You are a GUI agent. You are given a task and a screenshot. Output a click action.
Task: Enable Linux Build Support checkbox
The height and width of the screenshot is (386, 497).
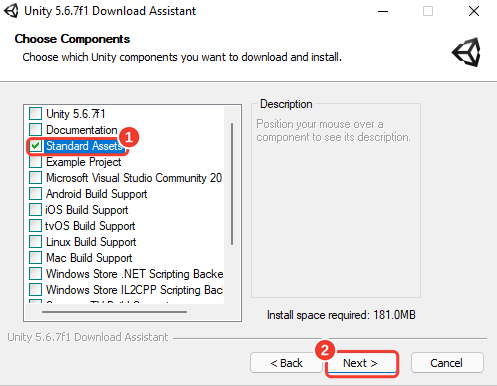(x=35, y=242)
